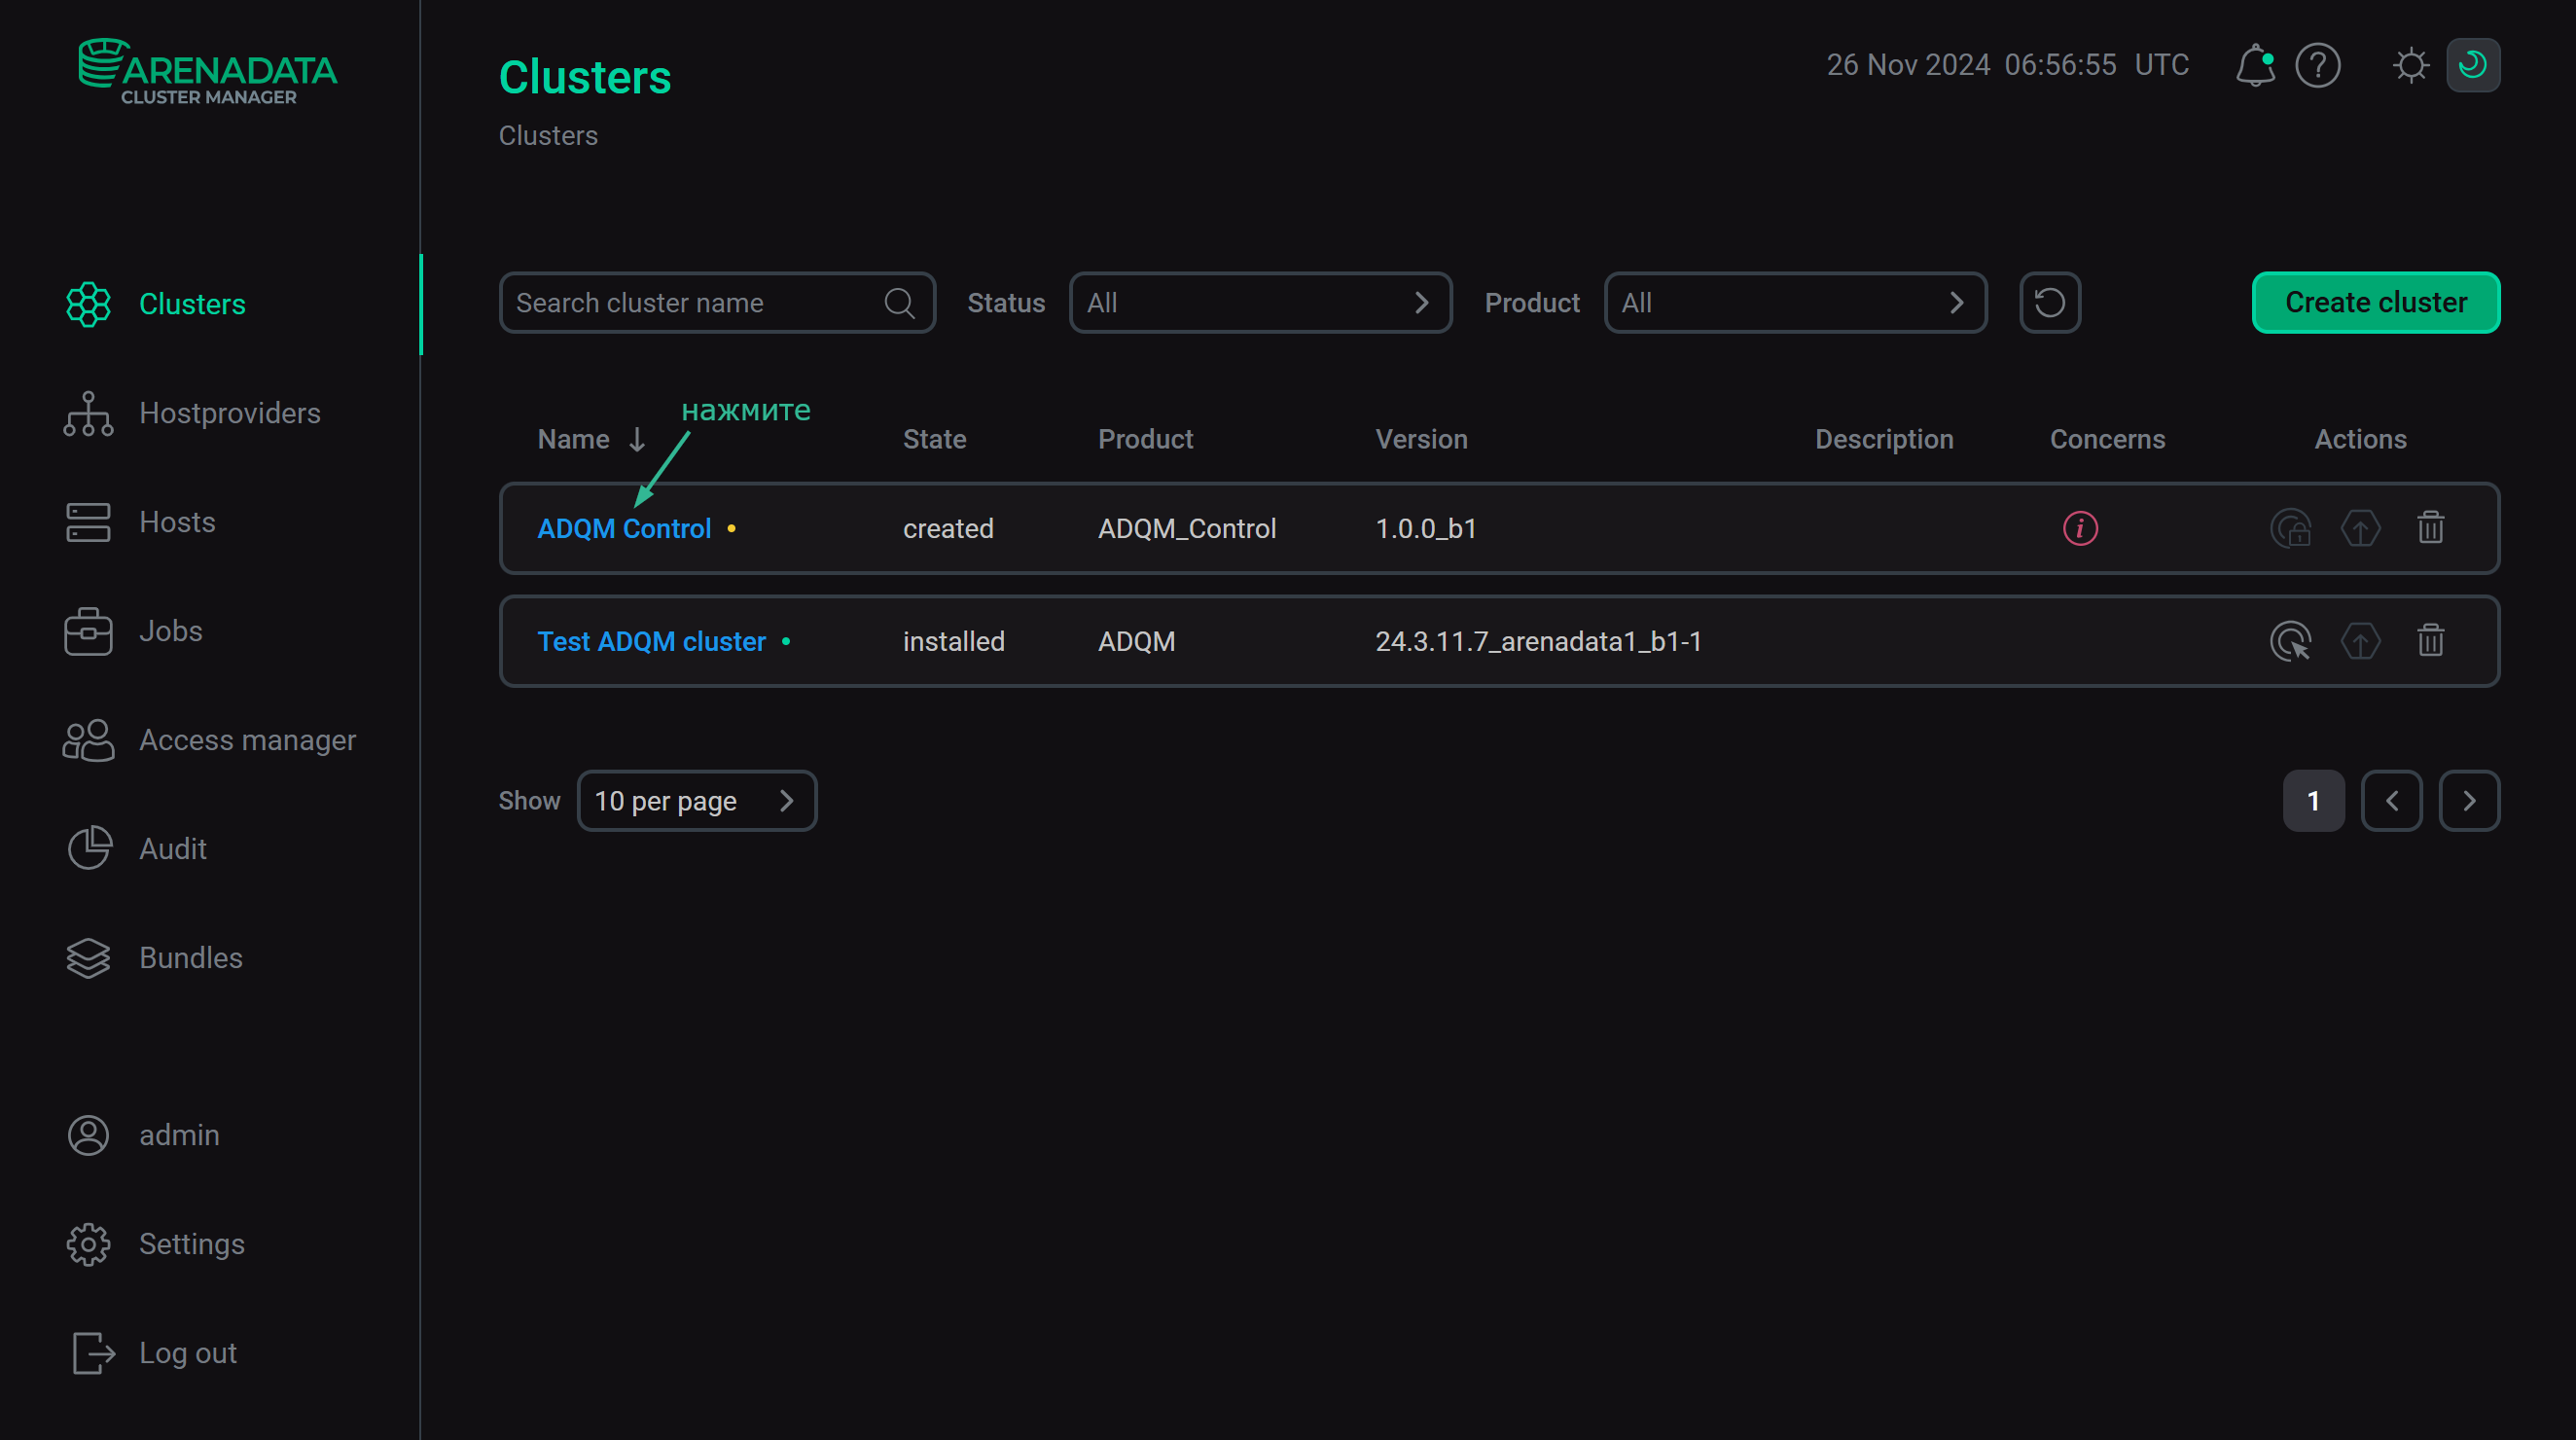This screenshot has height=1440, width=2576.
Task: Click the reset filters refresh icon
Action: 2049,302
